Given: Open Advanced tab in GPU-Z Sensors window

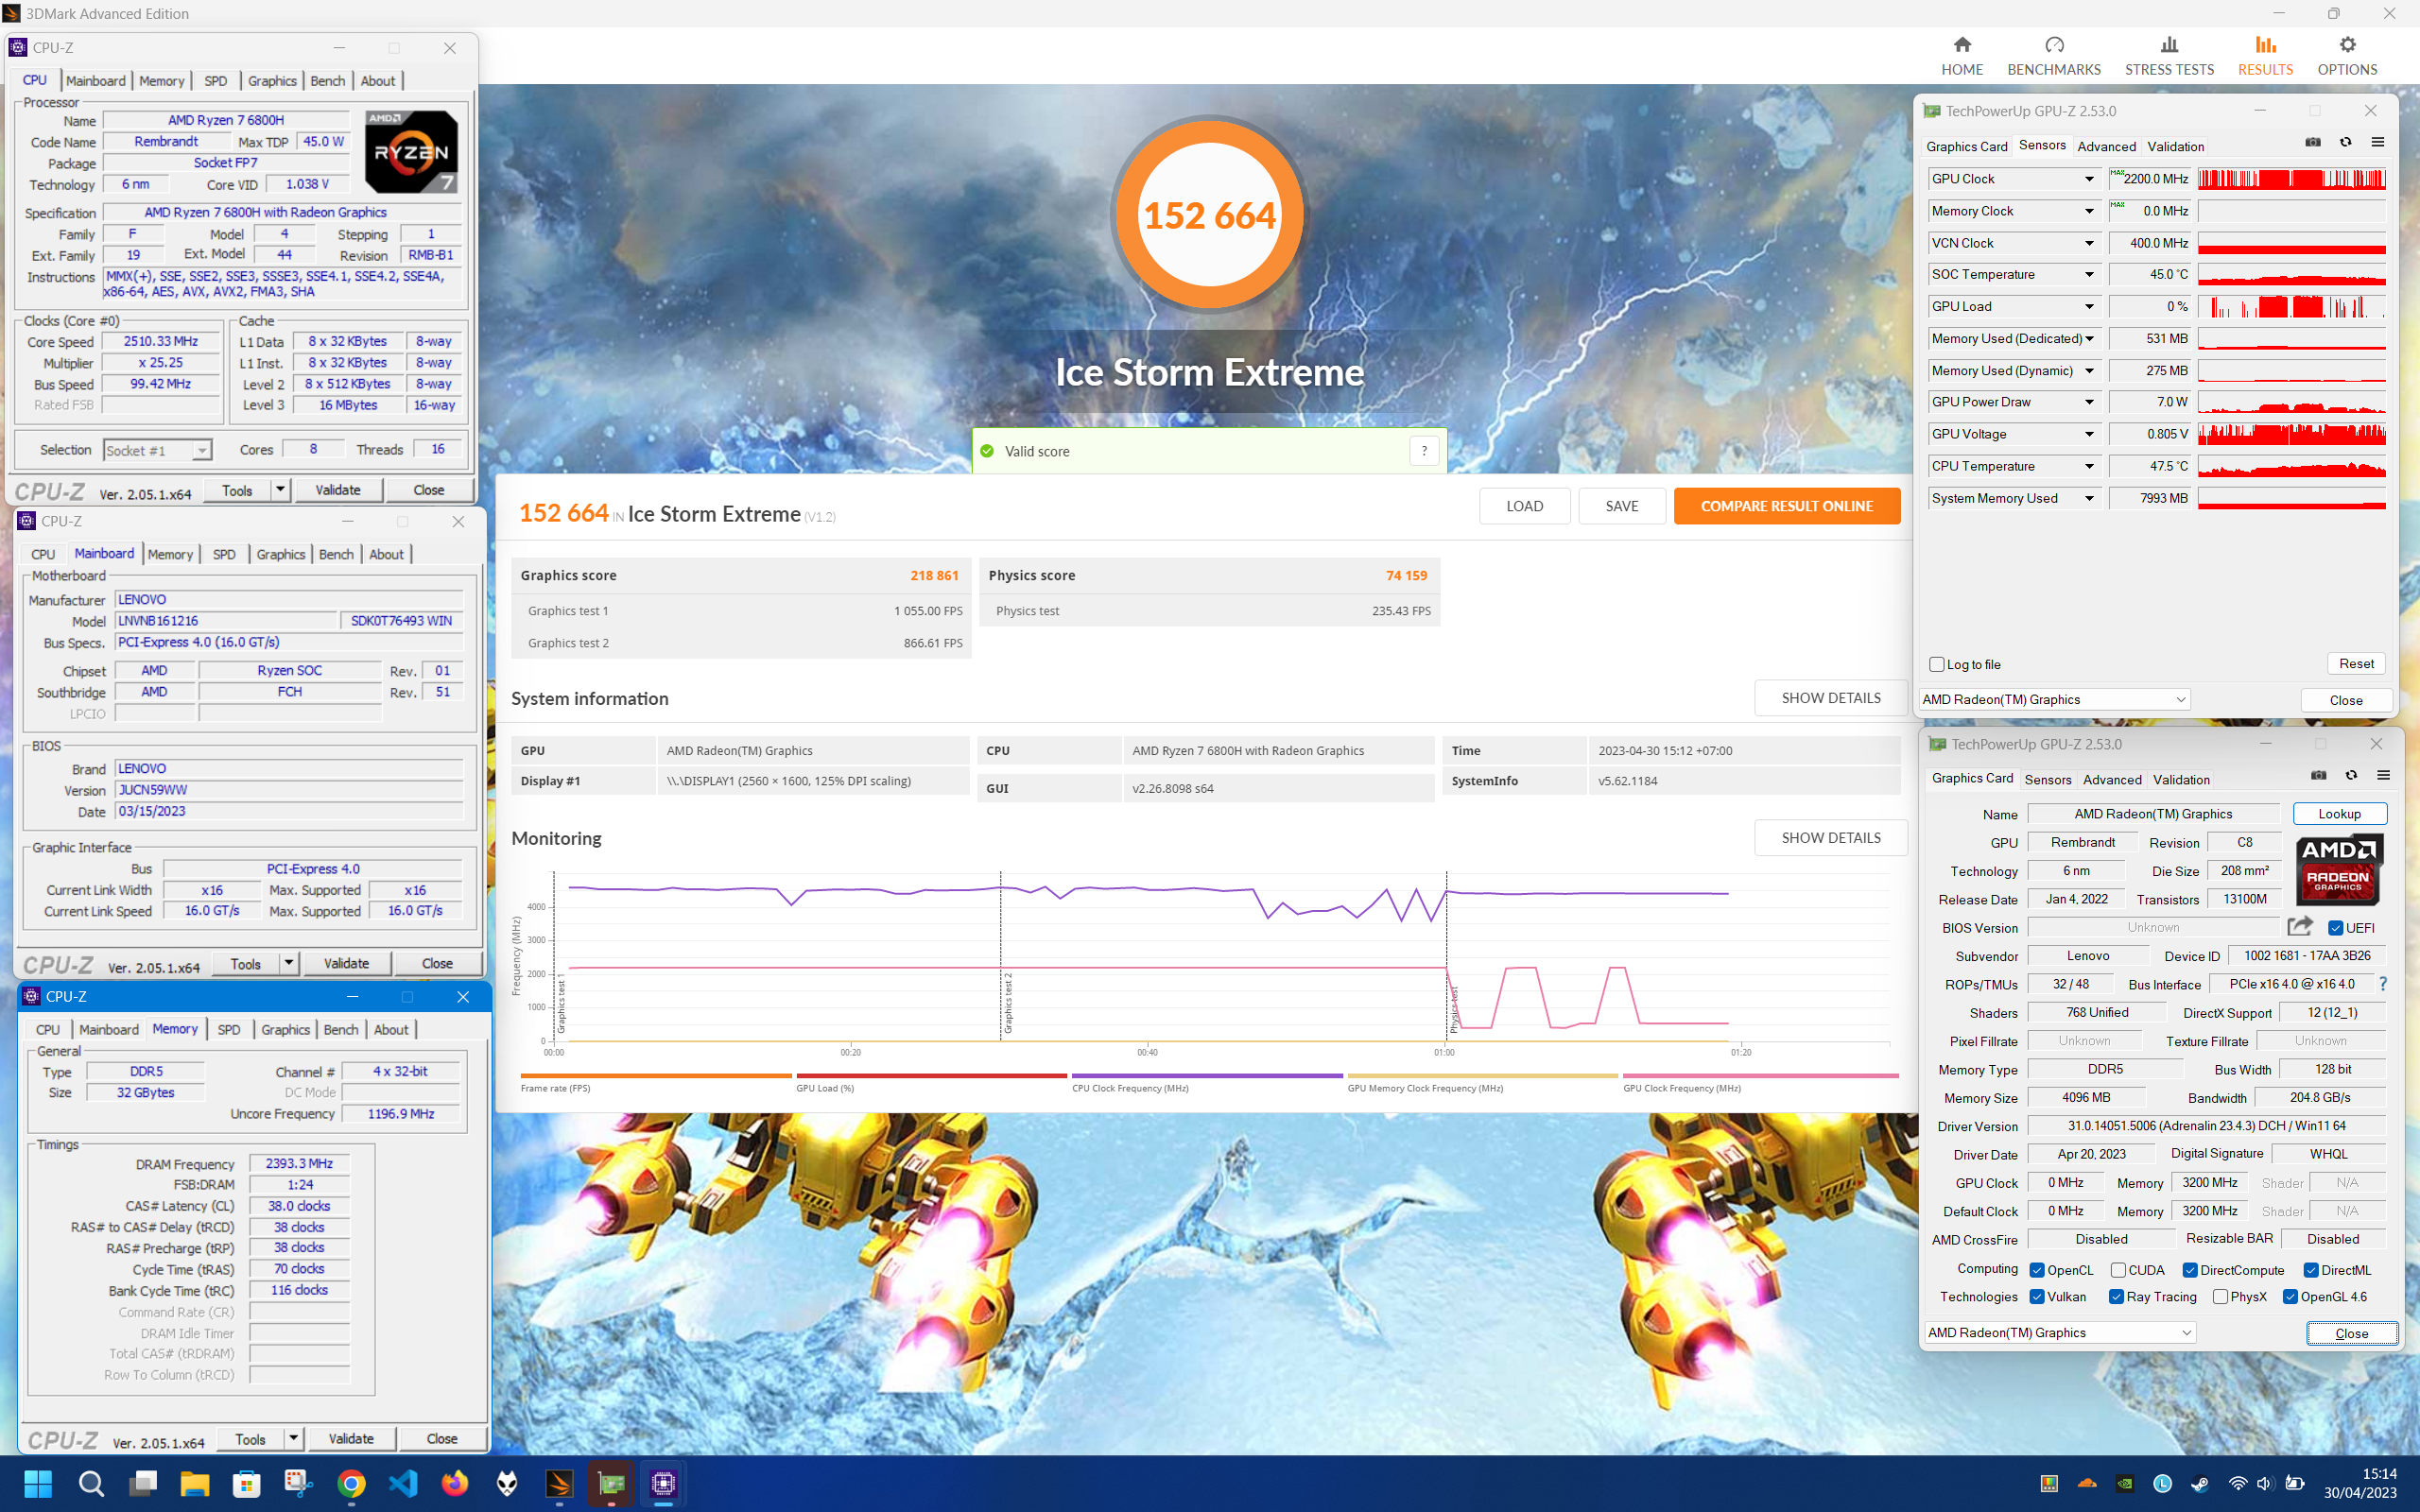Looking at the screenshot, I should (x=2106, y=146).
